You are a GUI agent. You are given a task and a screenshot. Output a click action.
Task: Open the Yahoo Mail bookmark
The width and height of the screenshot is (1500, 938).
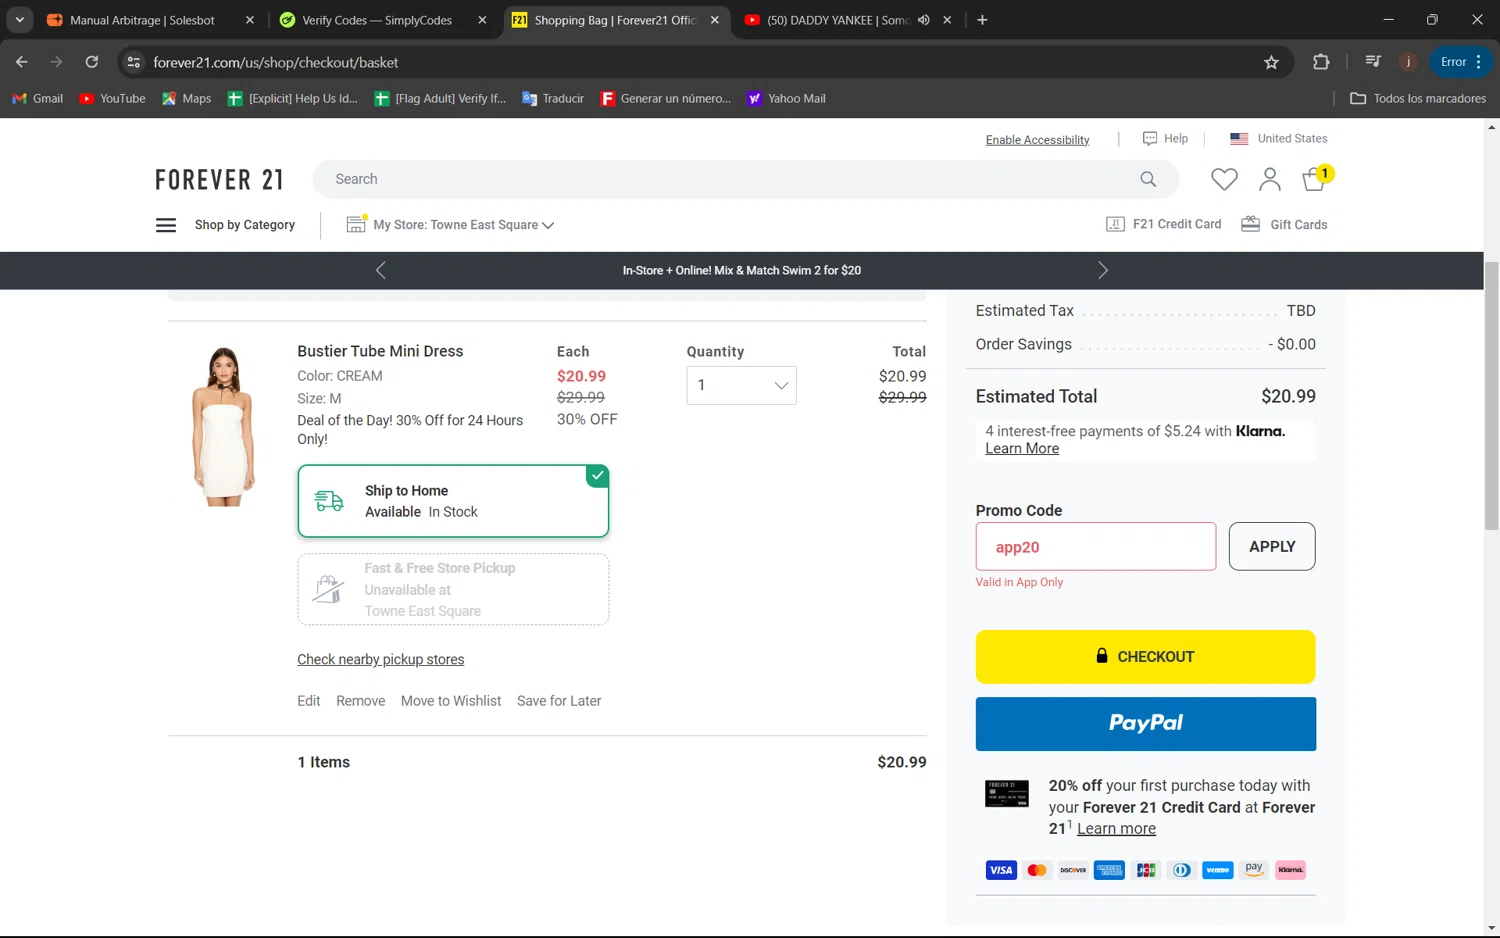786,98
